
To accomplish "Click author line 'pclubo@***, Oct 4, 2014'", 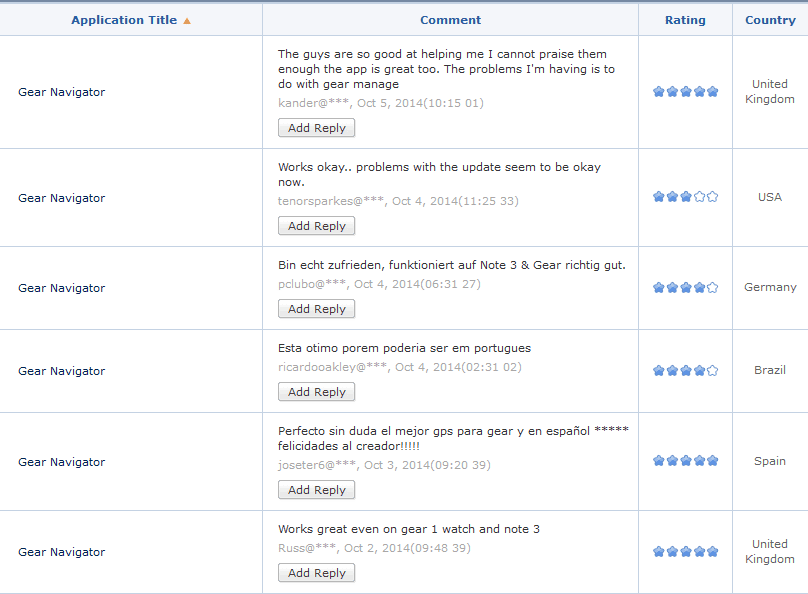I will click(x=379, y=284).
